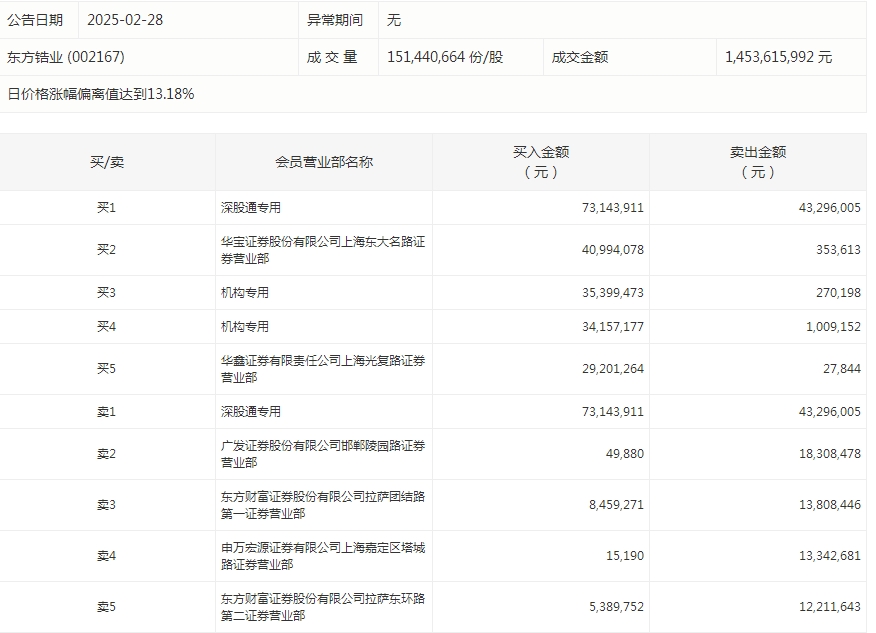Select buy amount 40,994,078
876x633 pixels.
click(613, 250)
